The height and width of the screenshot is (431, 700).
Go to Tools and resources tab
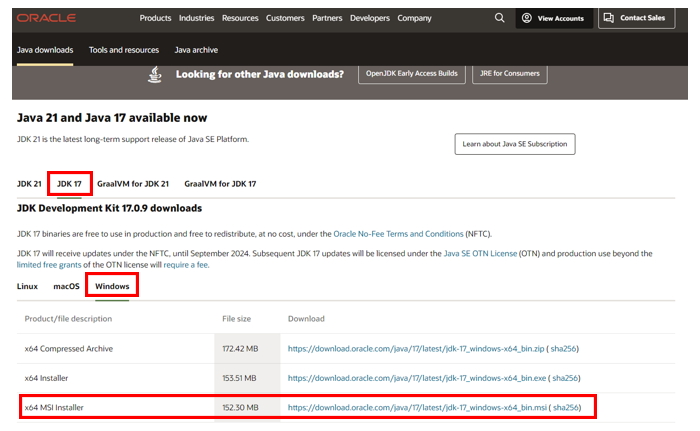[124, 50]
